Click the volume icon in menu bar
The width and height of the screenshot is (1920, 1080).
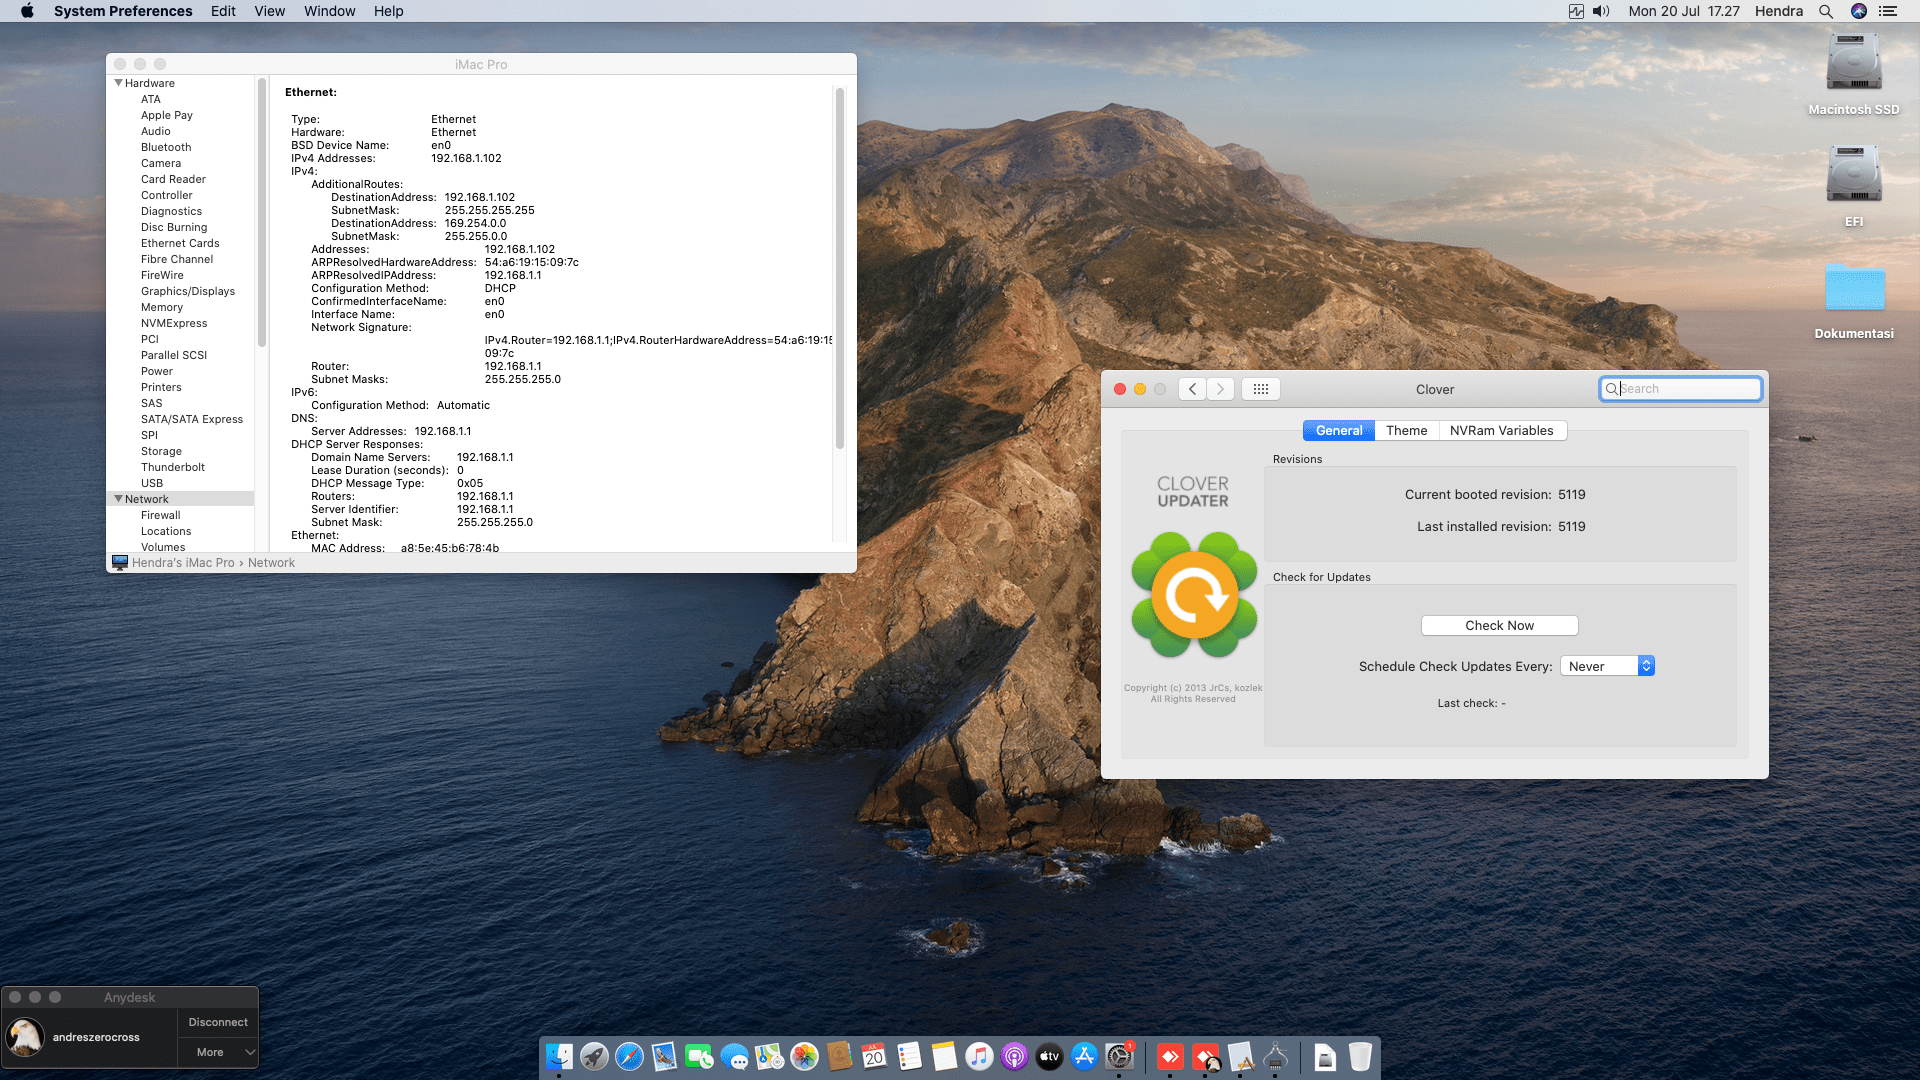tap(1601, 11)
